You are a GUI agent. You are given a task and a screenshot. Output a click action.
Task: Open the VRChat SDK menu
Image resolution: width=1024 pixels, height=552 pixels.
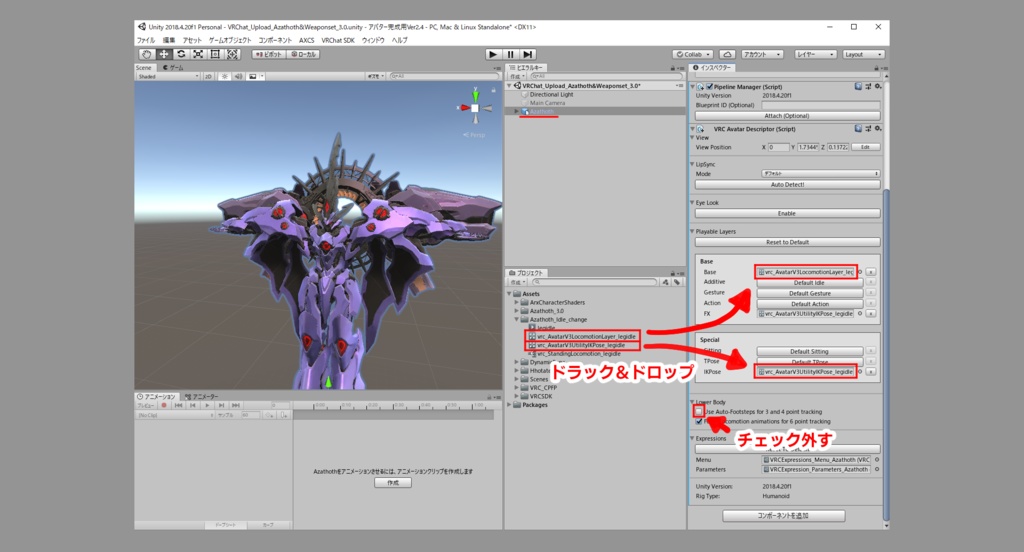coord(338,41)
